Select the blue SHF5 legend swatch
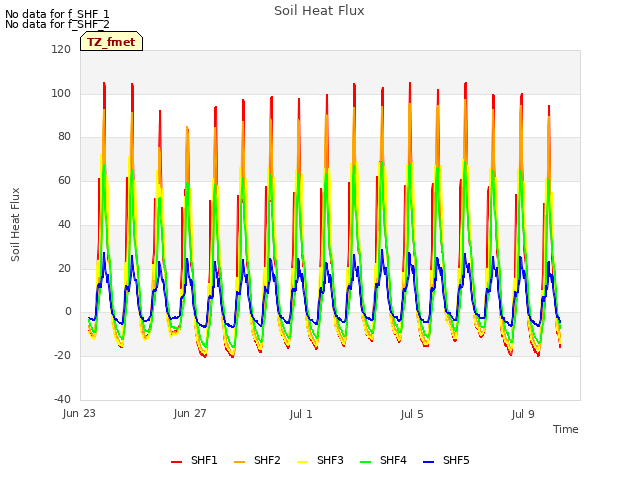Viewport: 640px width, 480px height. (429, 462)
